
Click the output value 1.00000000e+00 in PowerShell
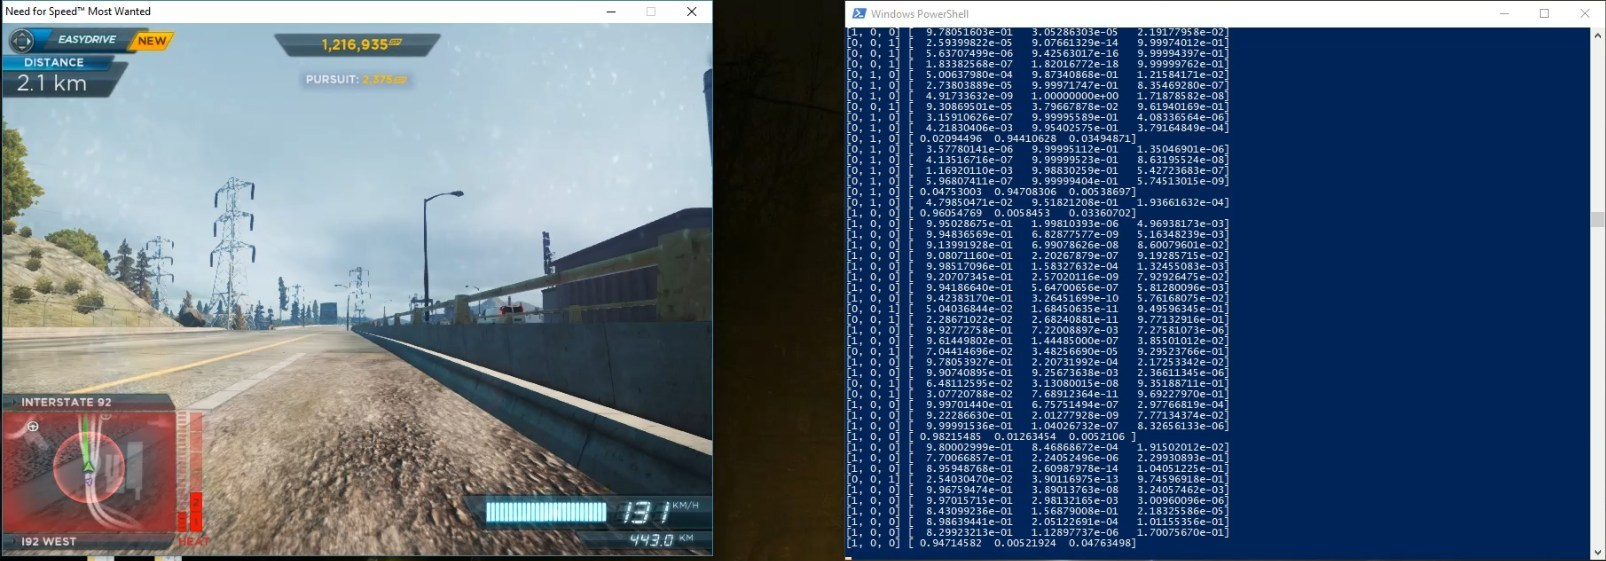1075,96
